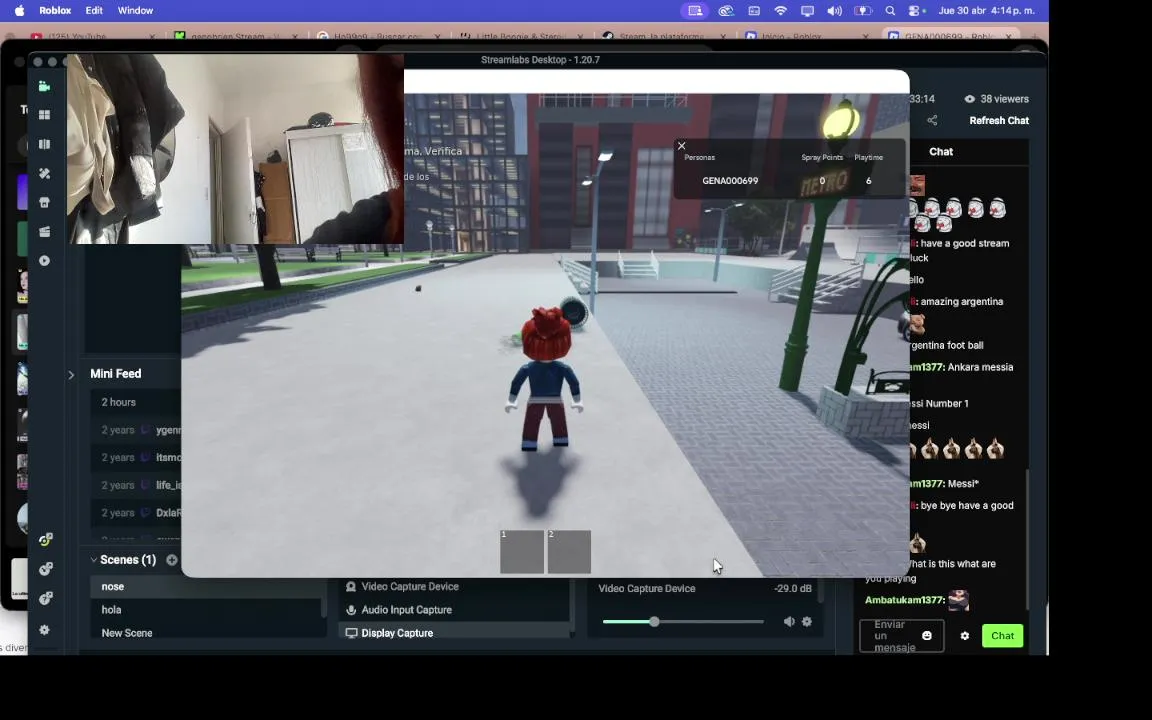Open the green-highlighted link icon in lower sidebar
Screen dimensions: 1152x720
pyautogui.click(x=46, y=540)
